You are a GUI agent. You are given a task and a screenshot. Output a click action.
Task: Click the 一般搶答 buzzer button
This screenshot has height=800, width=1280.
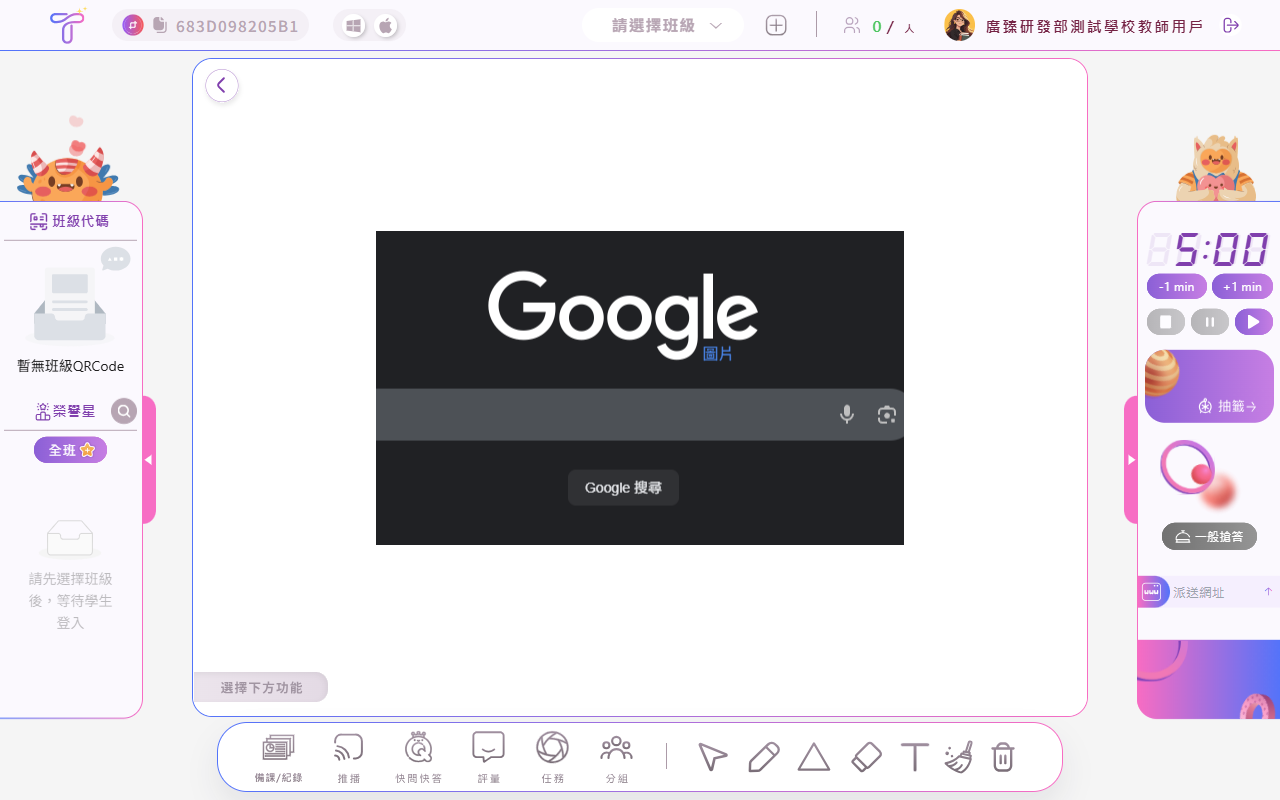[1209, 536]
